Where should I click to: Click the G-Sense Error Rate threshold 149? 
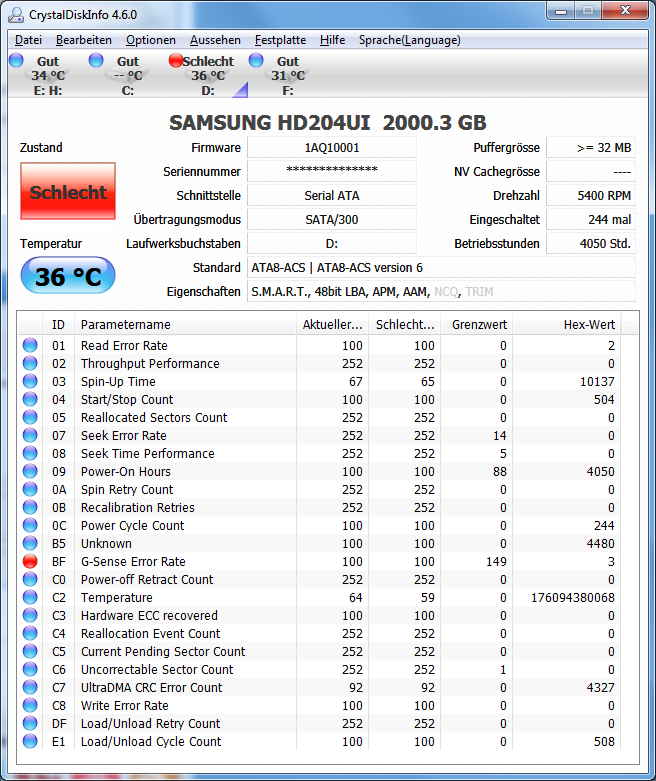pyautogui.click(x=496, y=561)
